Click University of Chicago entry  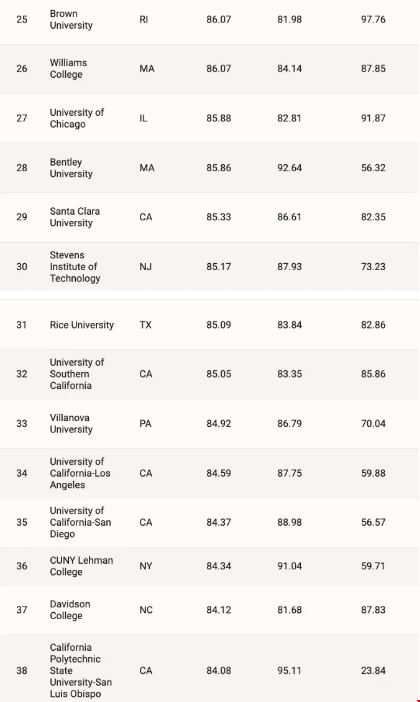pyautogui.click(x=77, y=118)
